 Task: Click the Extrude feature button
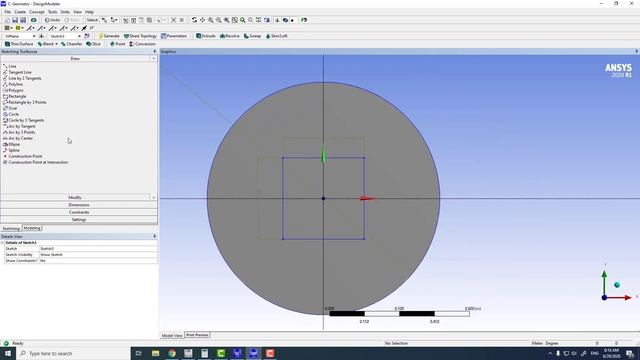point(206,36)
